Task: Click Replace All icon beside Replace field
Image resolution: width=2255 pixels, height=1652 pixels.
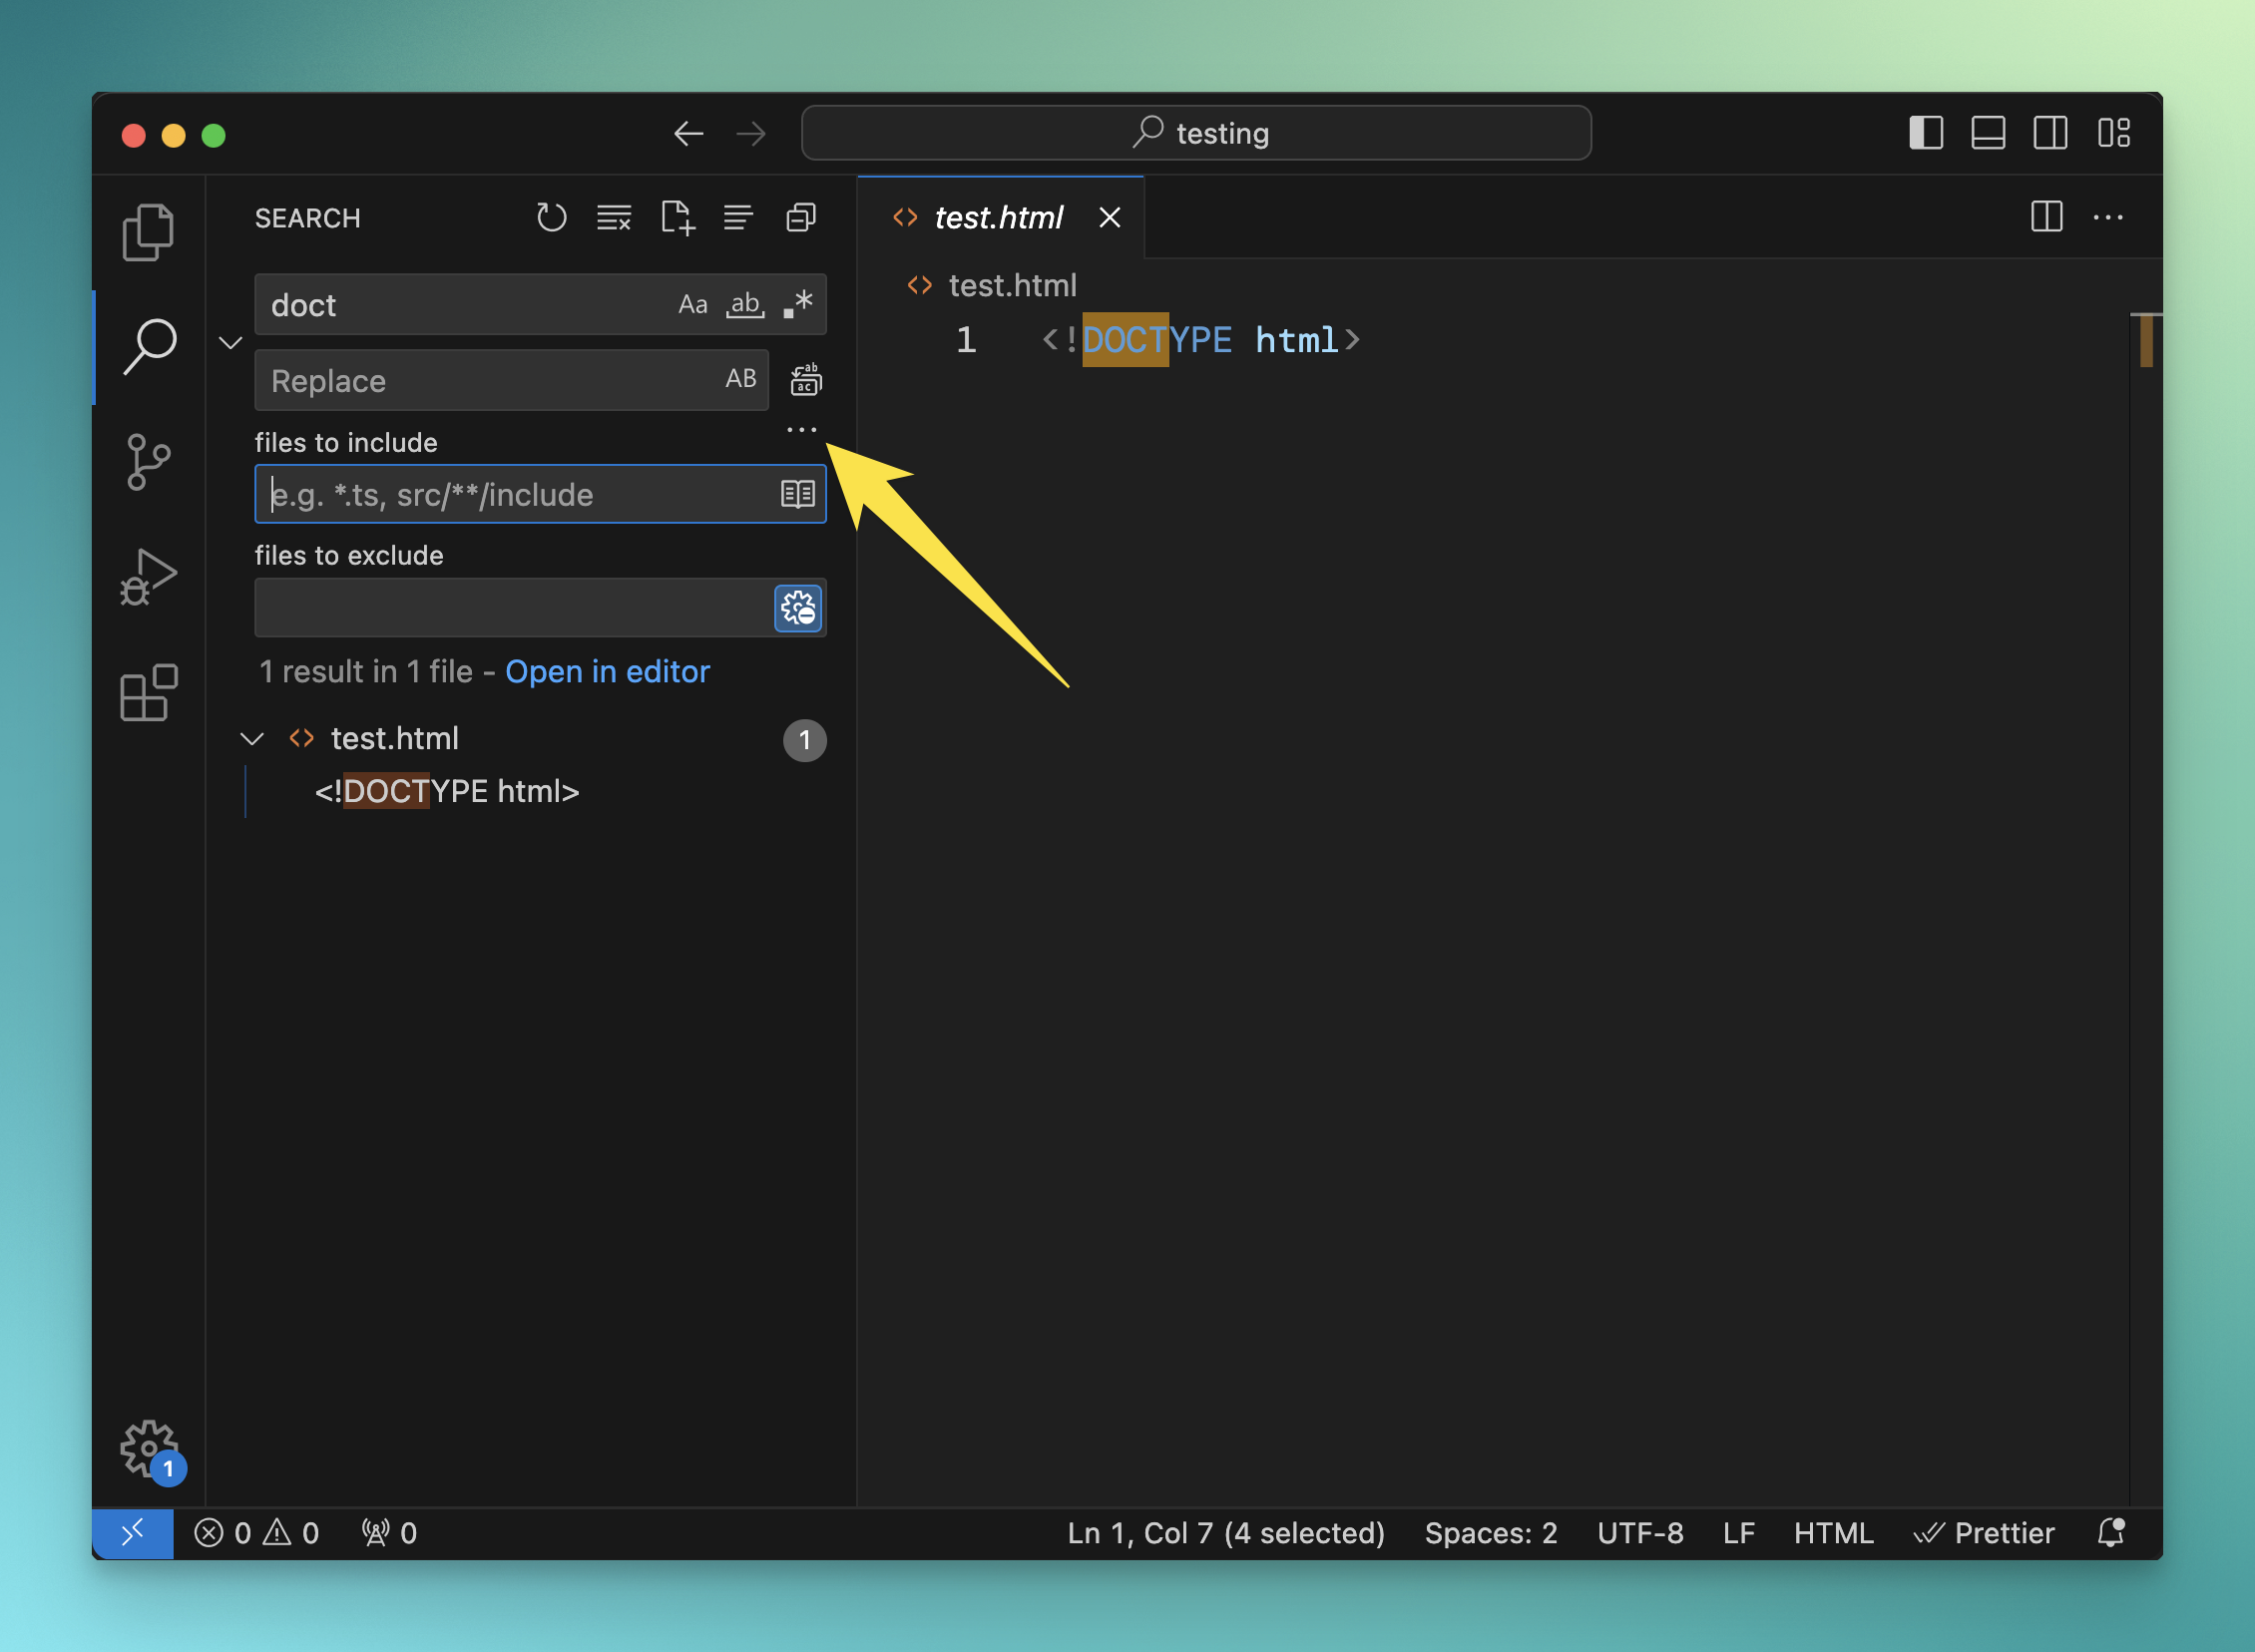Action: pos(805,380)
